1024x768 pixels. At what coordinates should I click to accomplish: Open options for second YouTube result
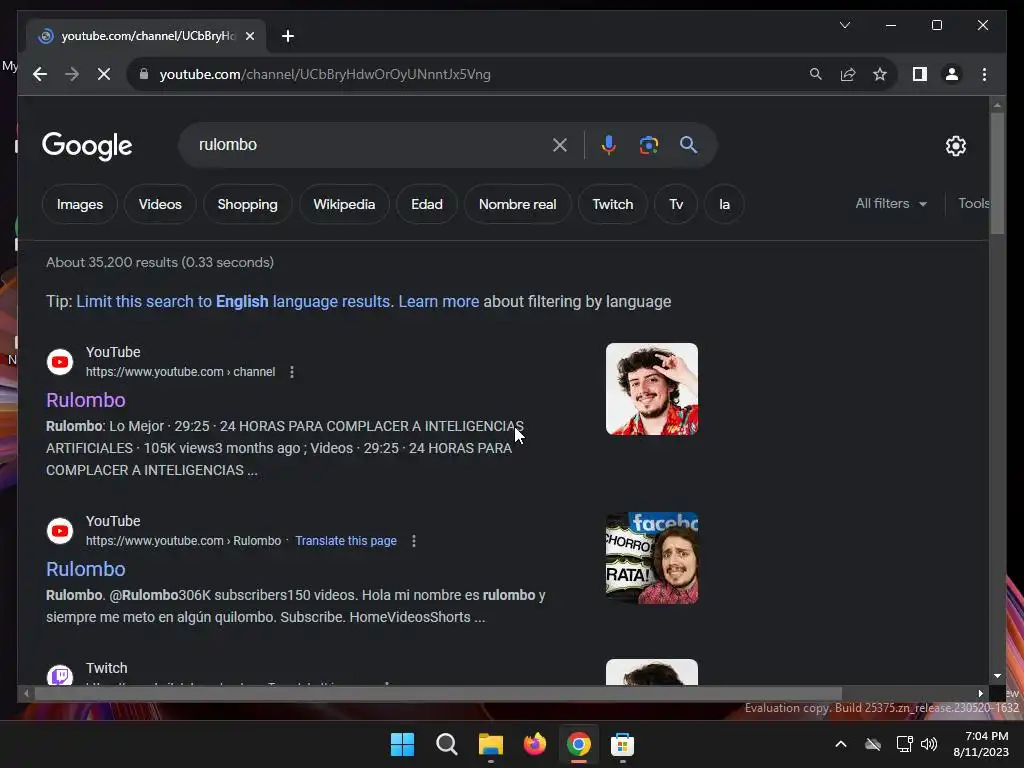(x=414, y=541)
